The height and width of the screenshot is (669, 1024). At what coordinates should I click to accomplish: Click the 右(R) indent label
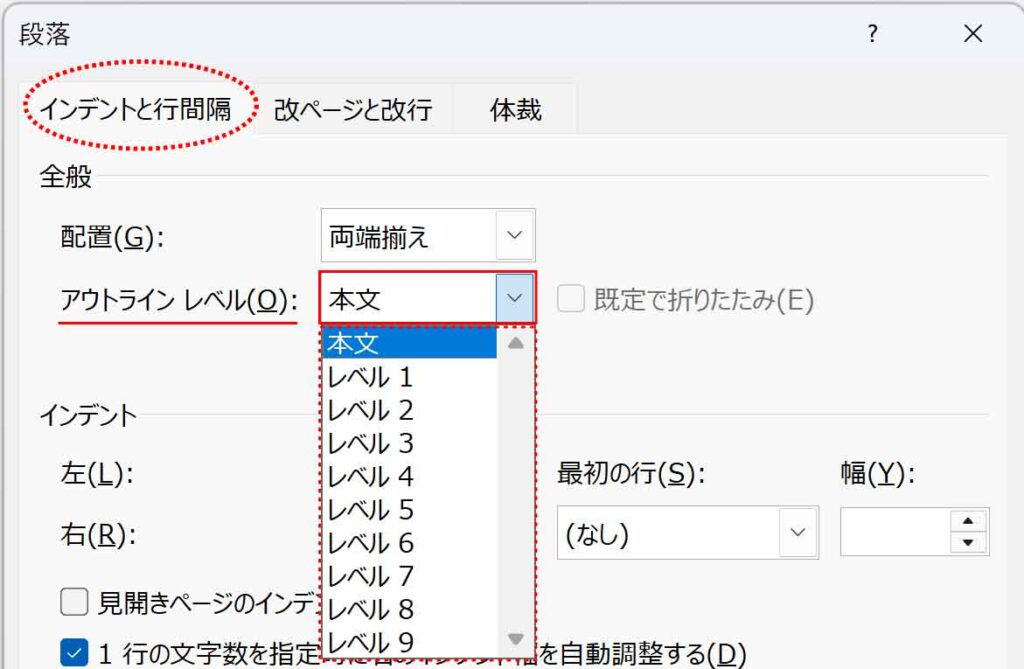[x=98, y=535]
